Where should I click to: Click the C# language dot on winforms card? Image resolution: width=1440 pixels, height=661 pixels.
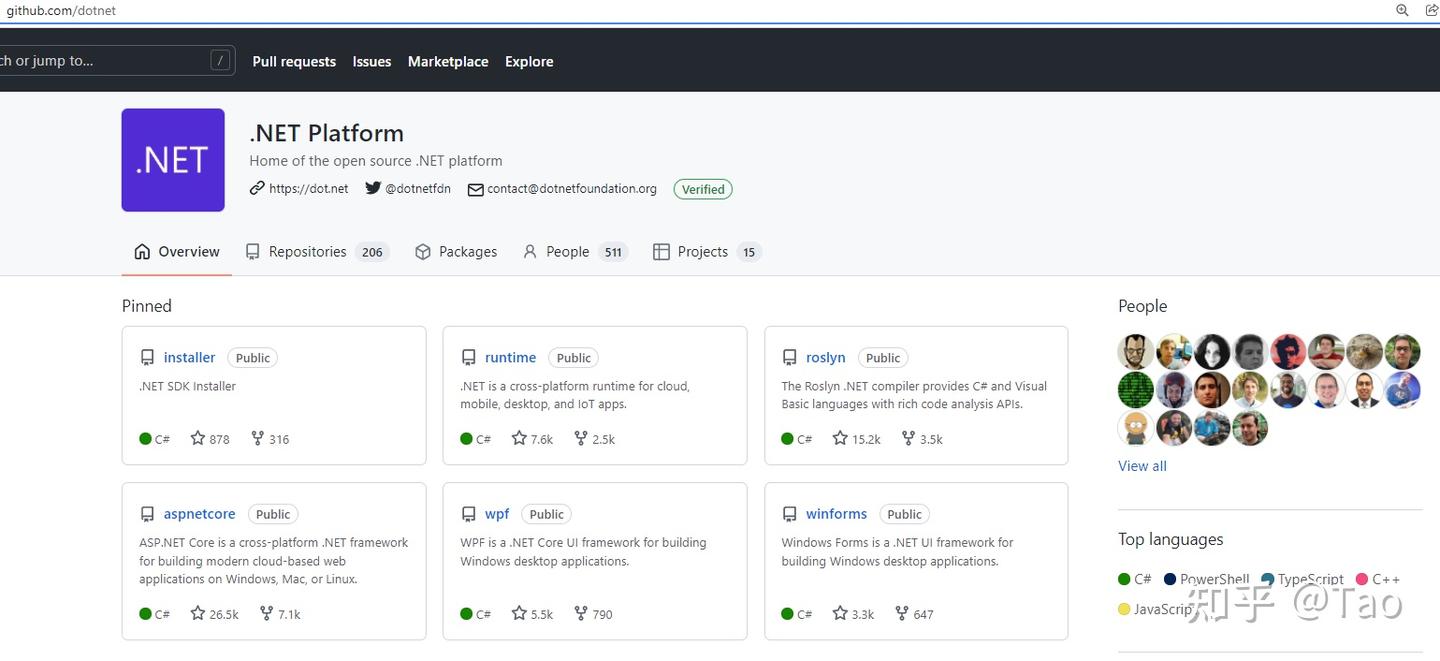click(x=788, y=614)
